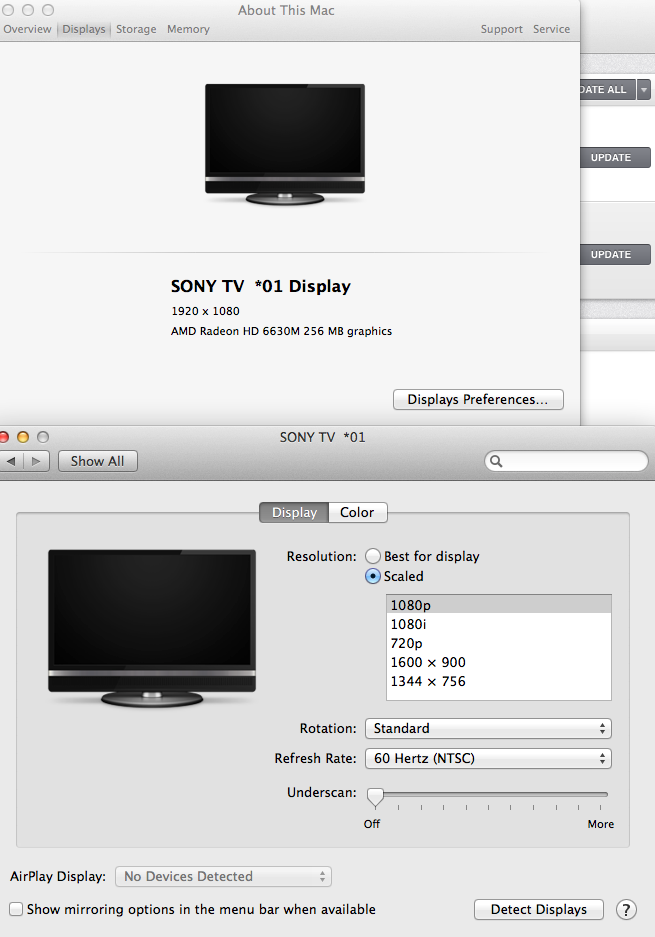Minimize the SONY TV *01 preferences window
This screenshot has width=655, height=937.
[23, 437]
